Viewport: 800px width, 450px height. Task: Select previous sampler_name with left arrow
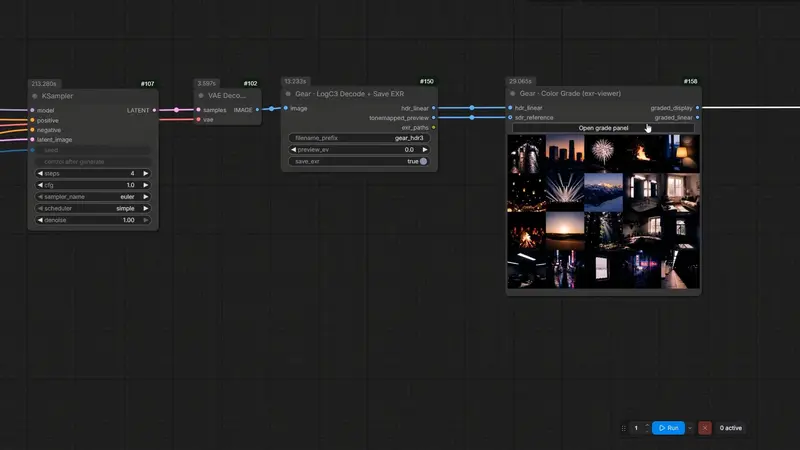(40, 197)
